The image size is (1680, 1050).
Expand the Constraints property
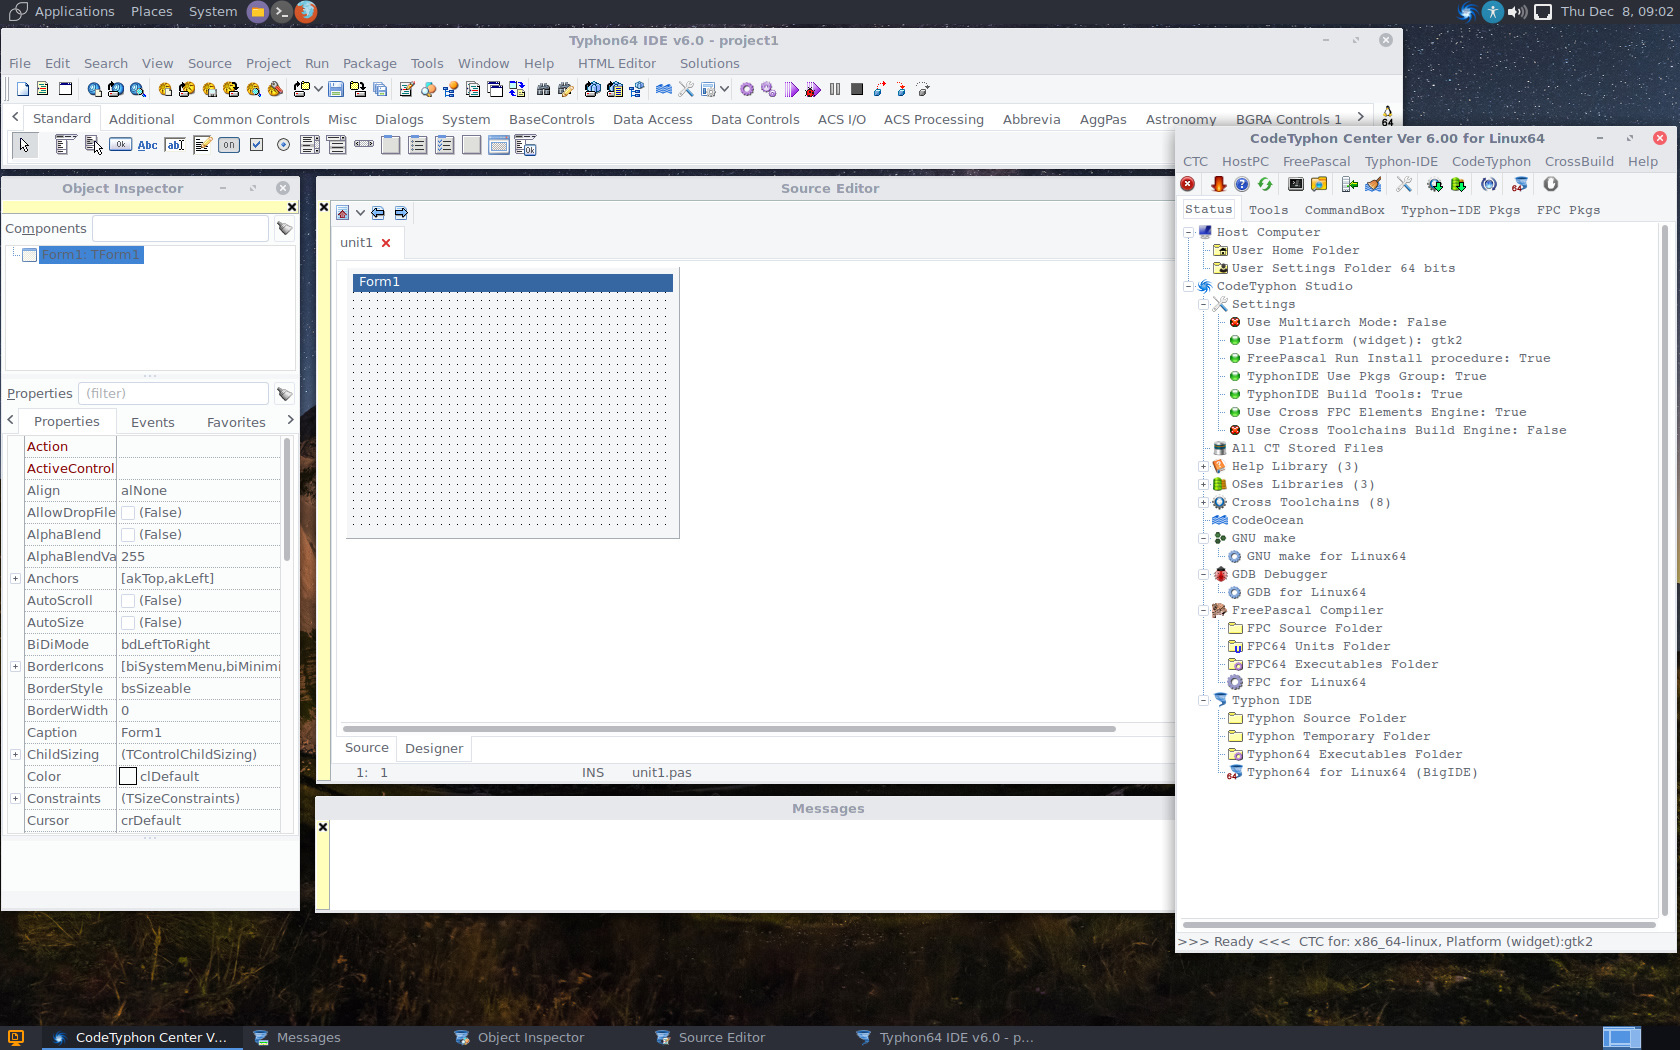(x=15, y=799)
